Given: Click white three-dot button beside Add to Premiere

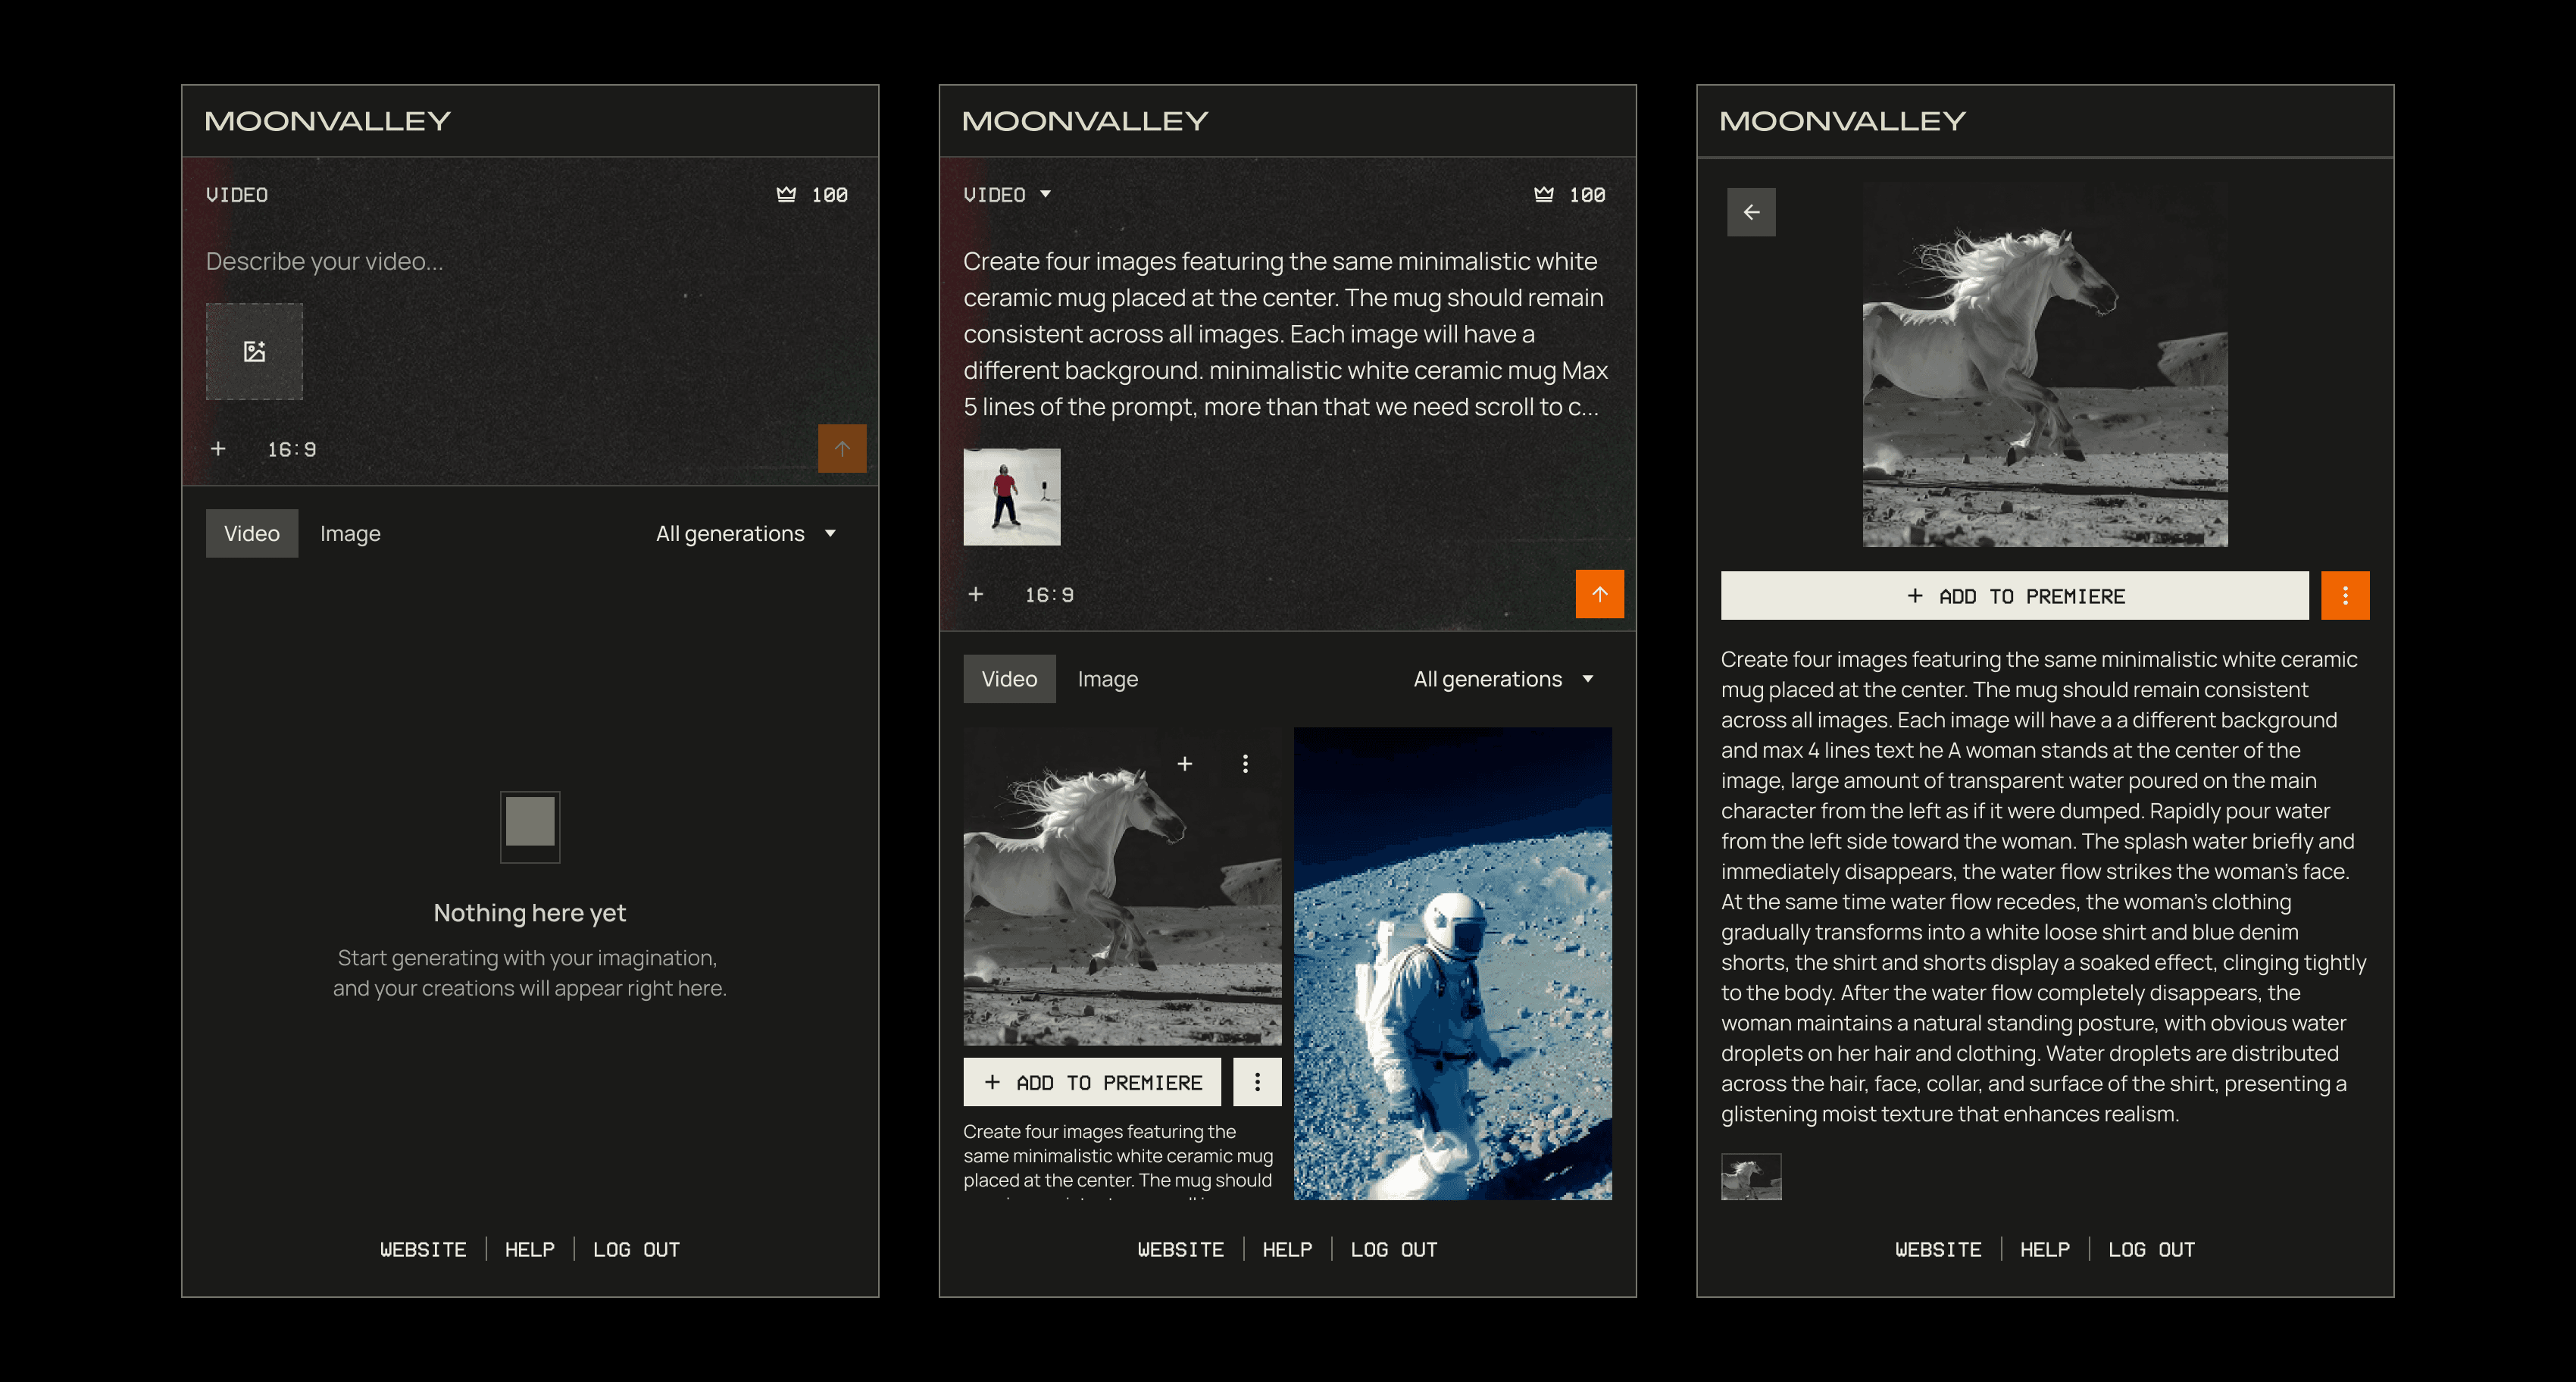Looking at the screenshot, I should [x=1257, y=1082].
